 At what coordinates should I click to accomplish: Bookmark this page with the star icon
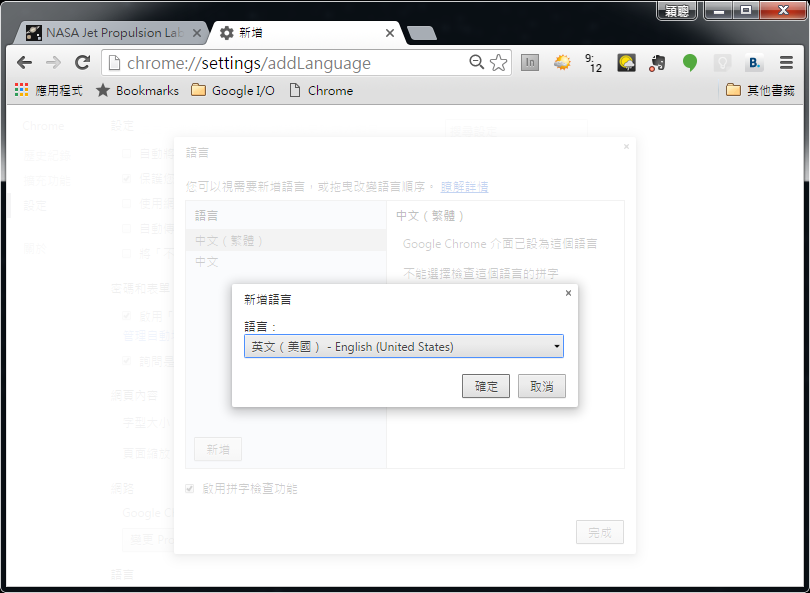499,63
